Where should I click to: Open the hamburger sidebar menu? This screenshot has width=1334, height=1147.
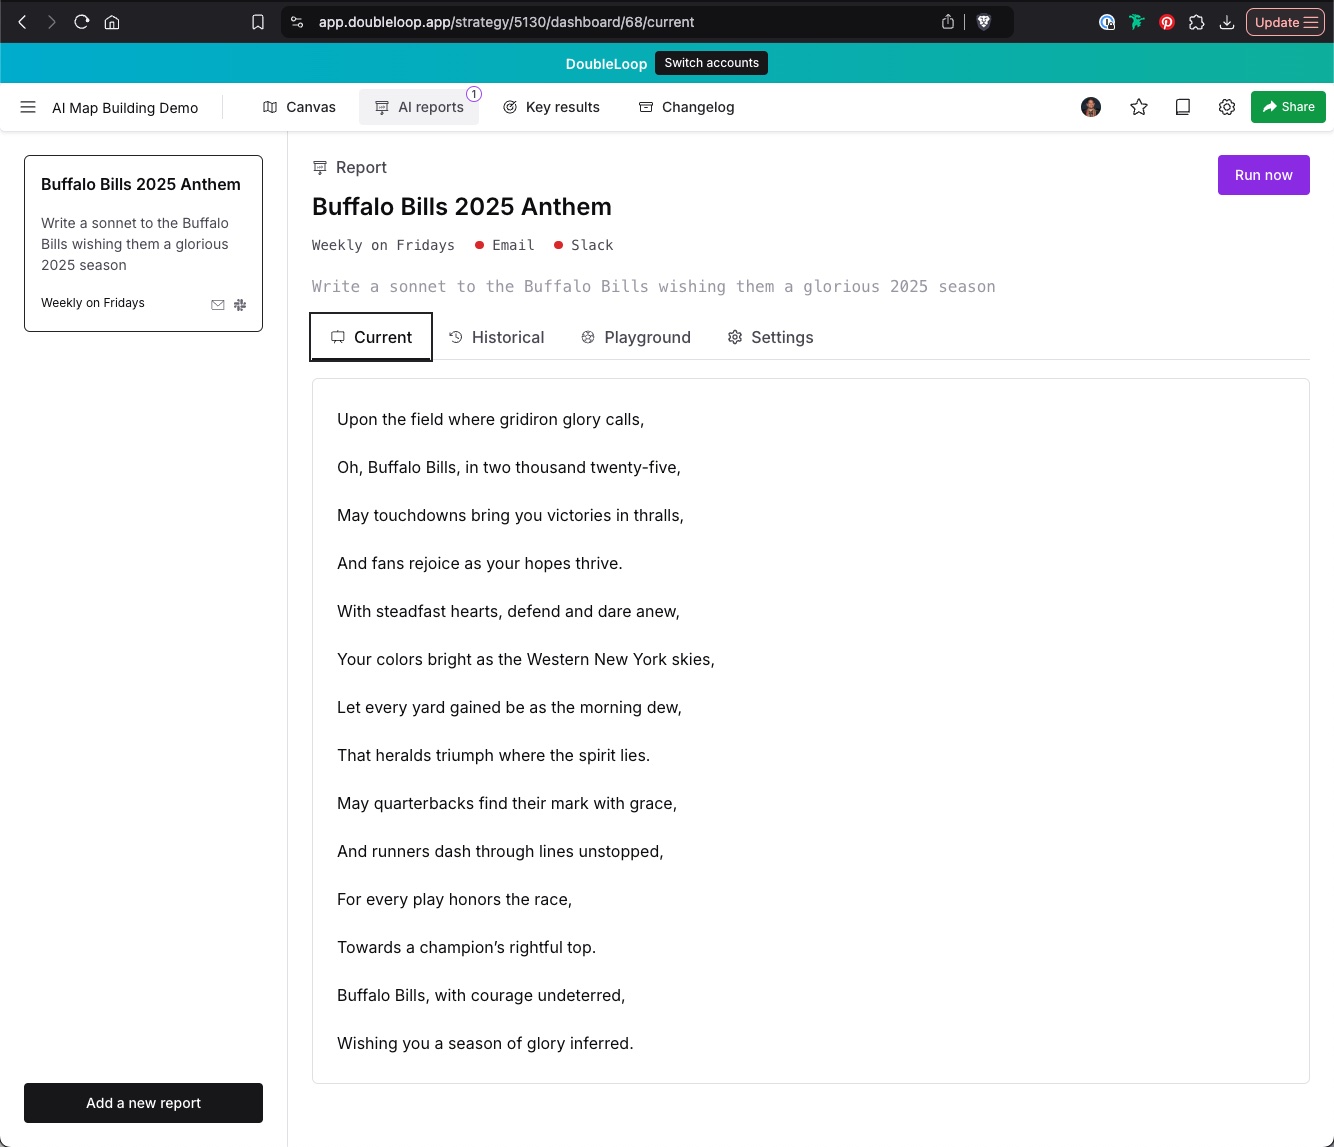(28, 107)
